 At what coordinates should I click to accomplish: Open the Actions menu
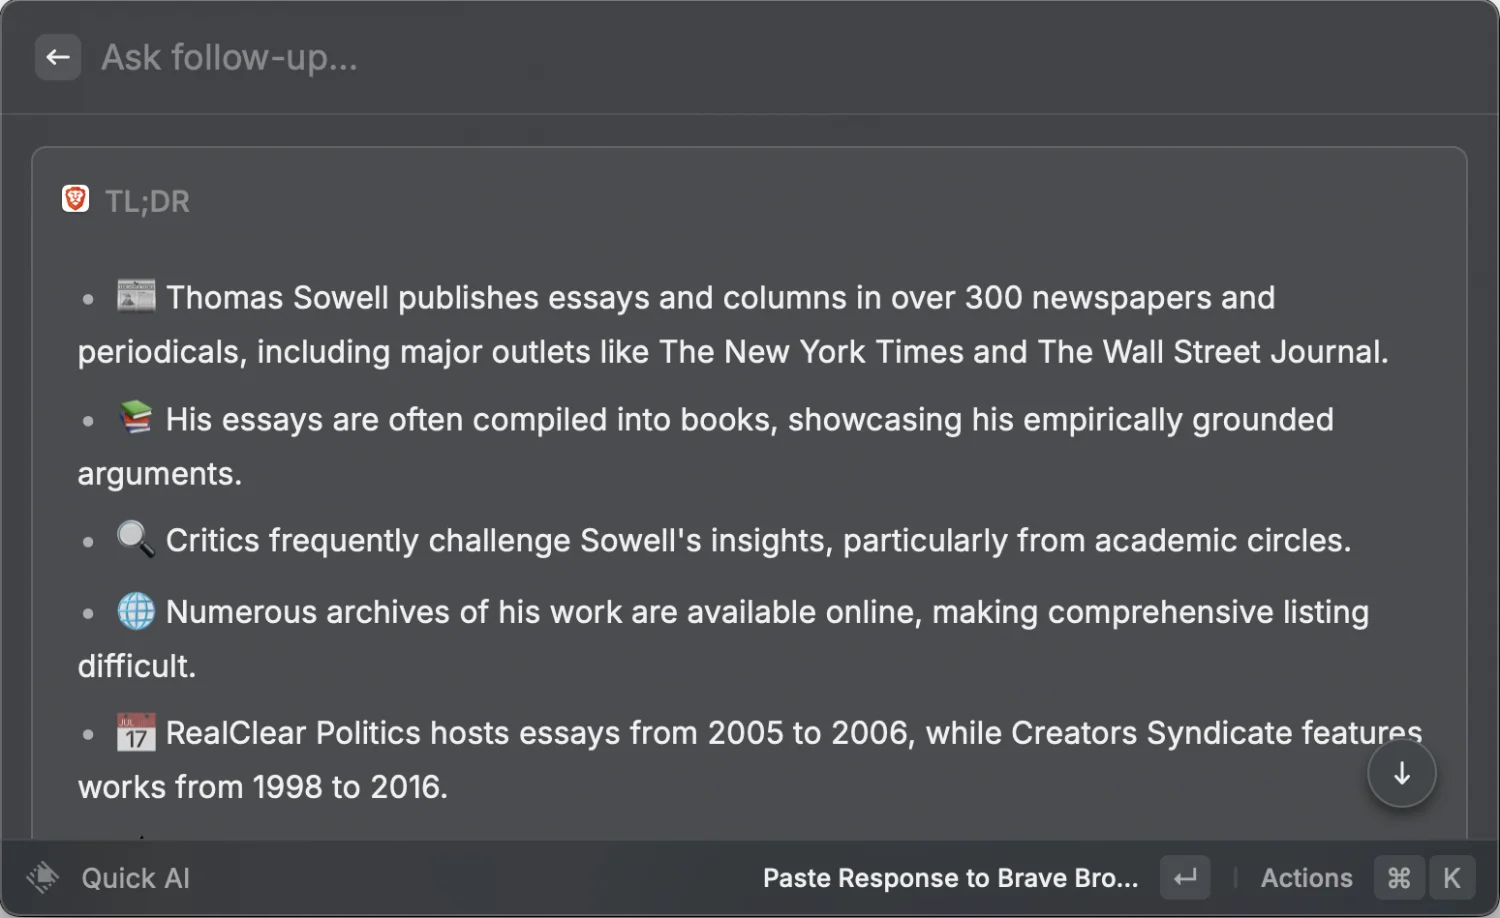point(1306,878)
